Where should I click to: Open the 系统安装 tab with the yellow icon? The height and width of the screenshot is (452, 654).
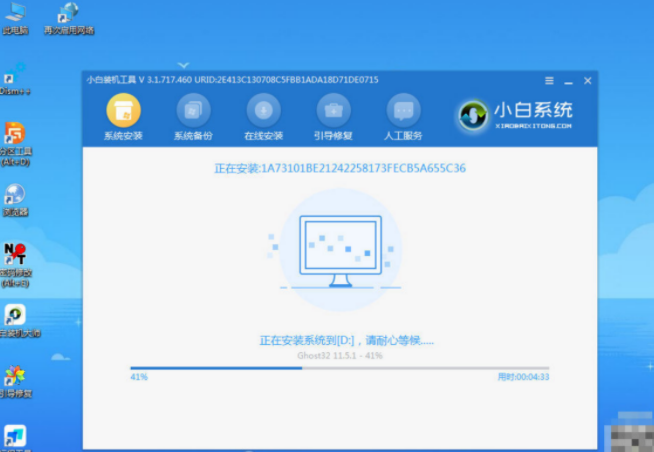pos(123,117)
